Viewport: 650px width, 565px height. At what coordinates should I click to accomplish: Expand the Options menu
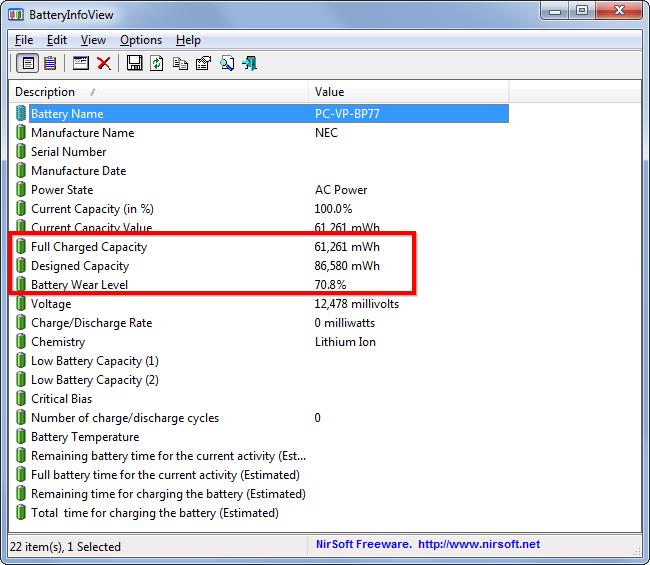tap(141, 40)
